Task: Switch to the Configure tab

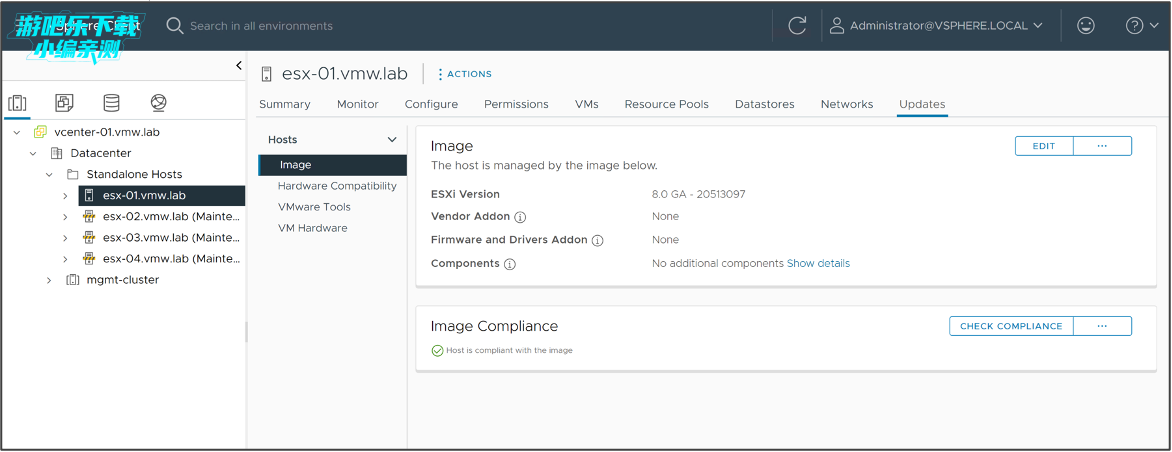Action: (x=431, y=104)
